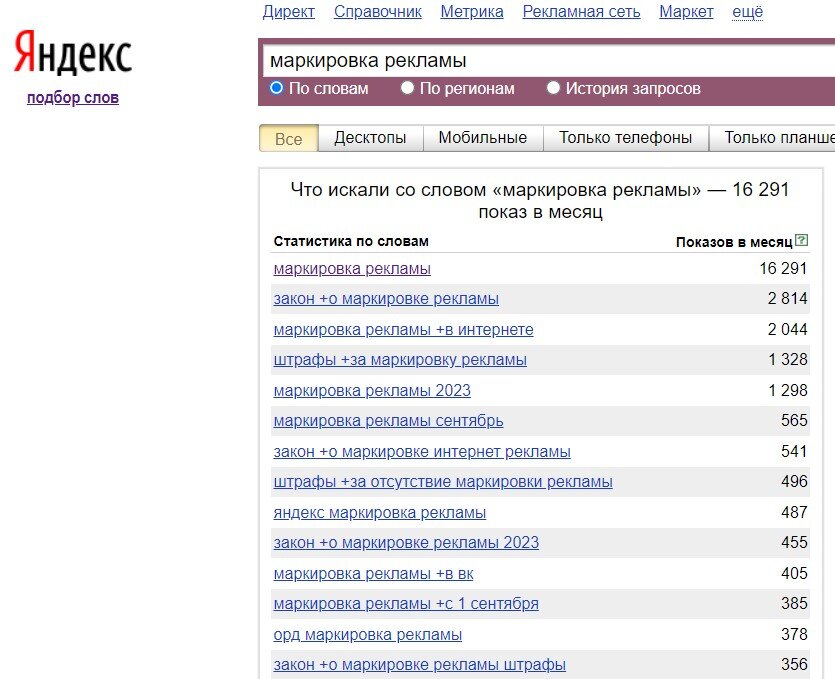Click the 385 impressions value
This screenshot has width=835, height=679.
point(795,603)
